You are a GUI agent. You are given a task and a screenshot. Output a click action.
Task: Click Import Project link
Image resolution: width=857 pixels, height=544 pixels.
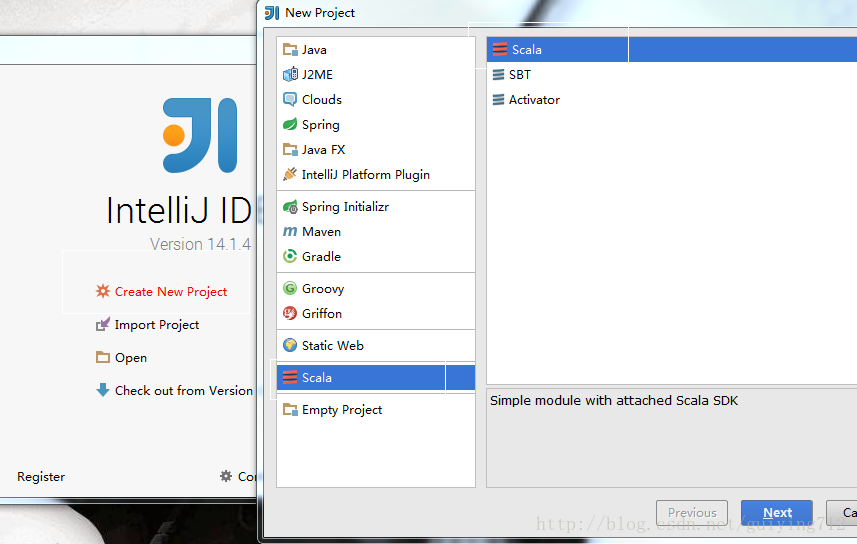tap(157, 325)
